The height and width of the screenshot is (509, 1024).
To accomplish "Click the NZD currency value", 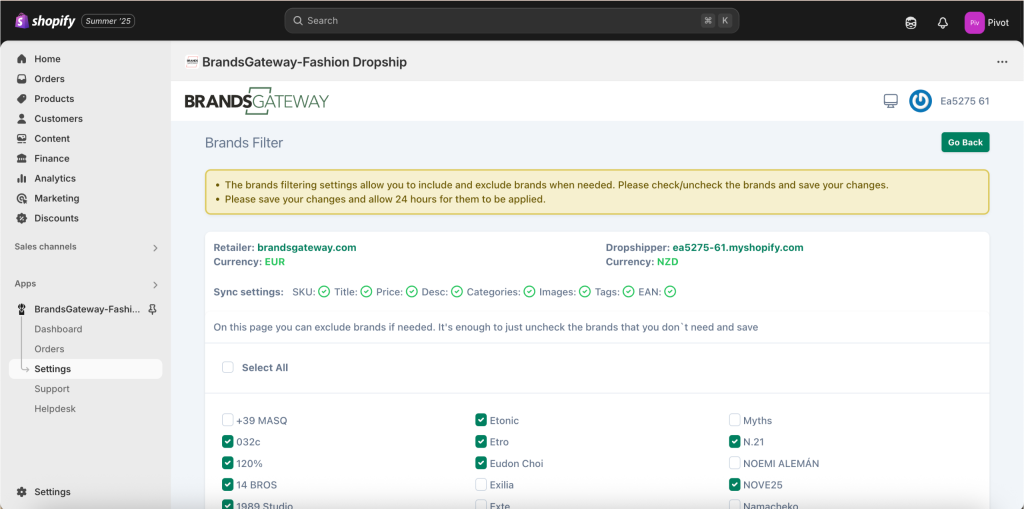I will (x=668, y=261).
